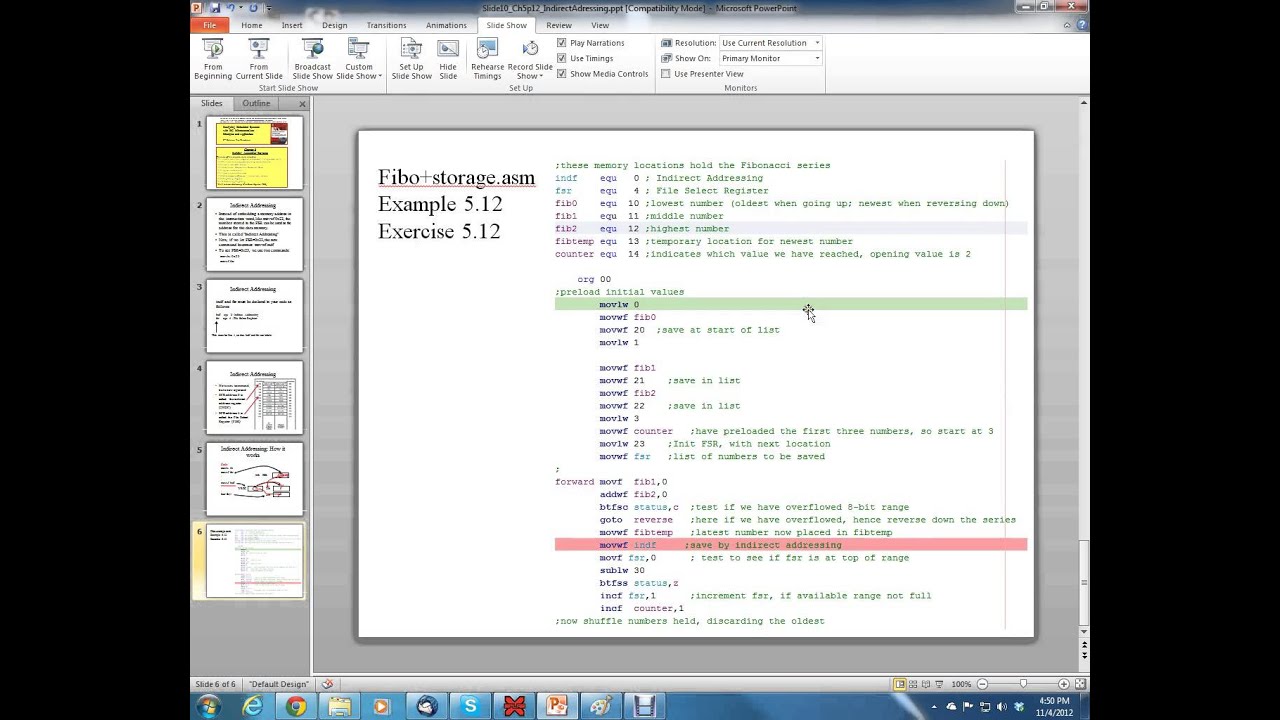Screen dimensions: 1280x720
Task: Open Windows Explorer folder in taskbar
Action: tap(340, 707)
